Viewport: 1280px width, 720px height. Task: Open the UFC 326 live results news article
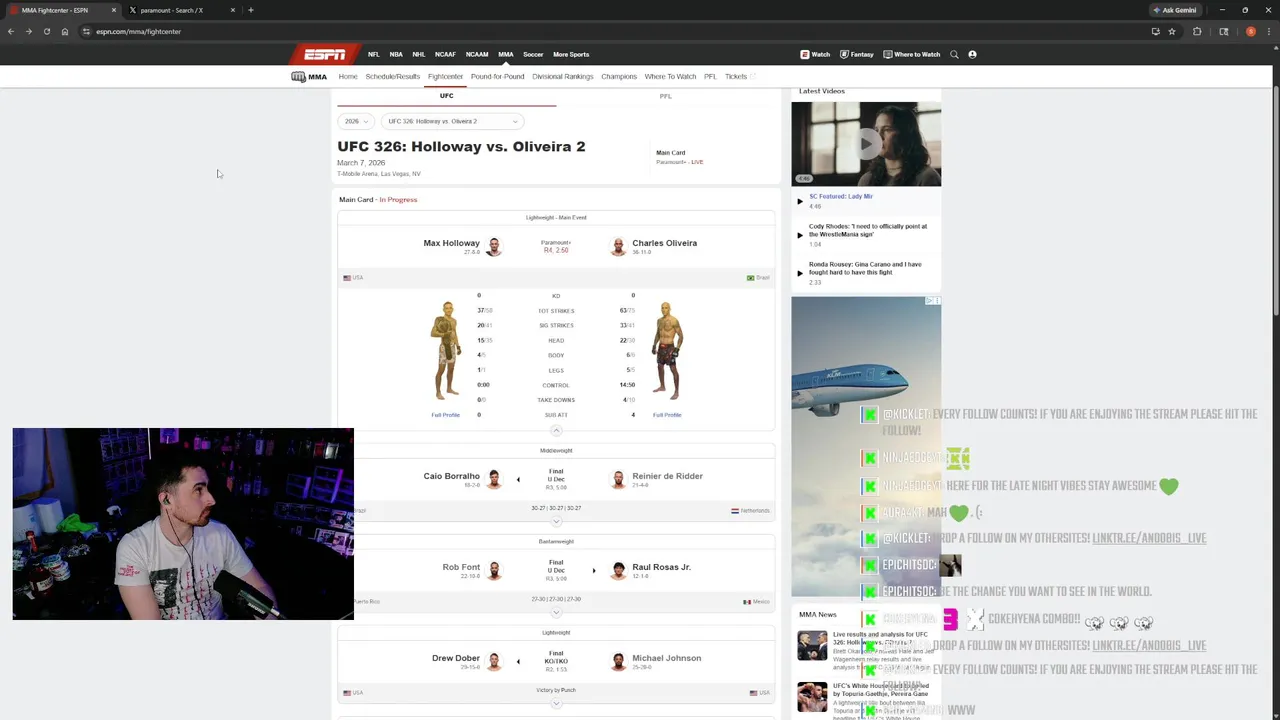coord(880,638)
